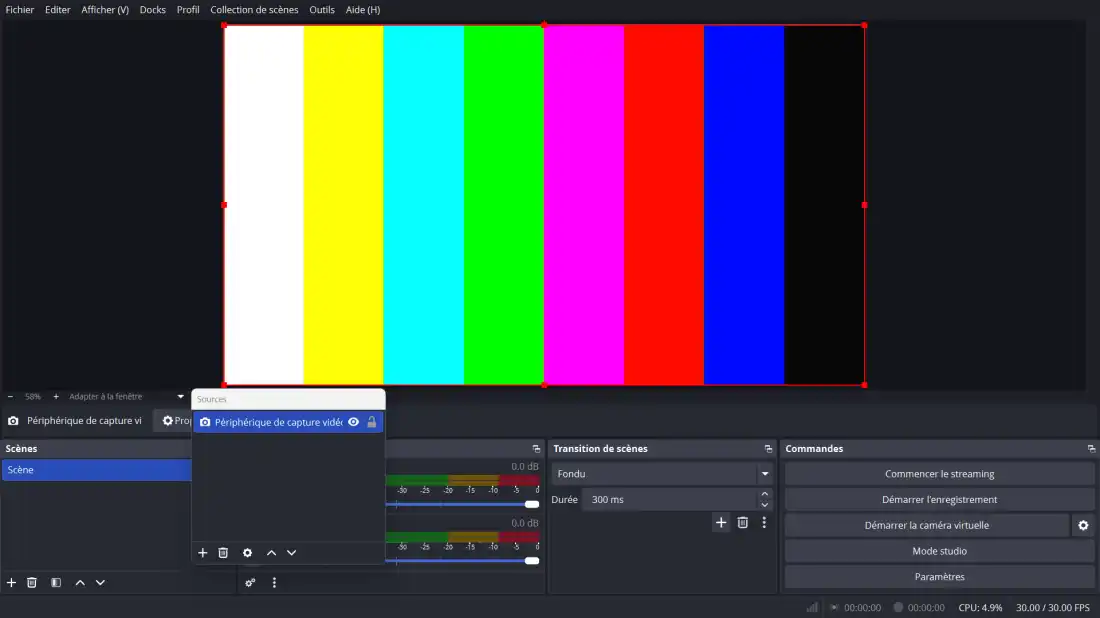Expand the preview scaling dropdown arrow
Image resolution: width=1100 pixels, height=618 pixels.
[180, 397]
